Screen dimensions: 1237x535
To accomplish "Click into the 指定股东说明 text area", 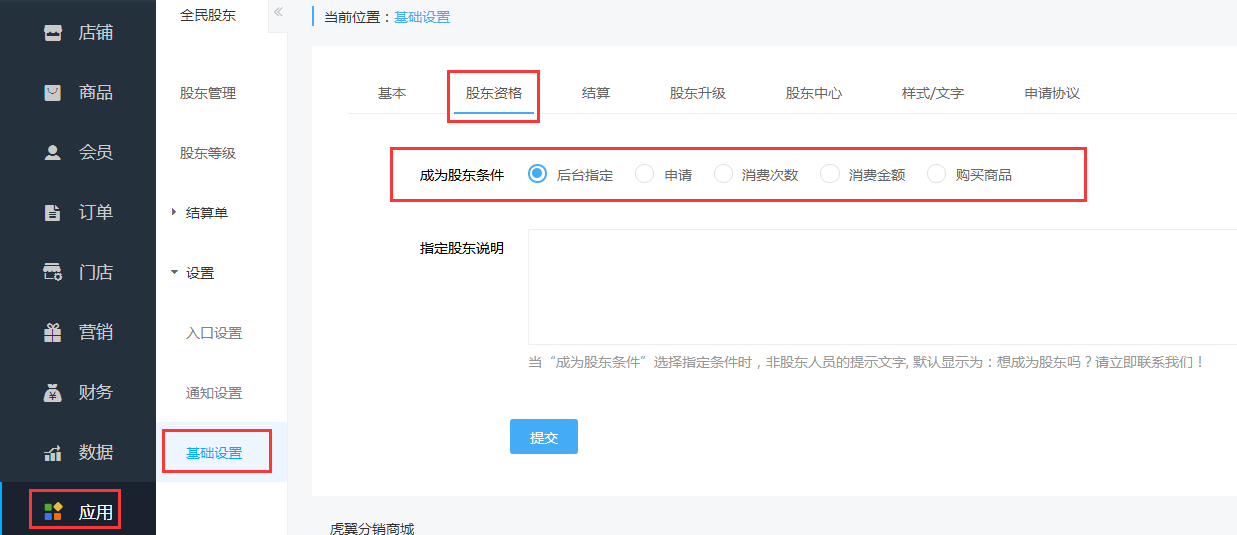I will (x=882, y=287).
